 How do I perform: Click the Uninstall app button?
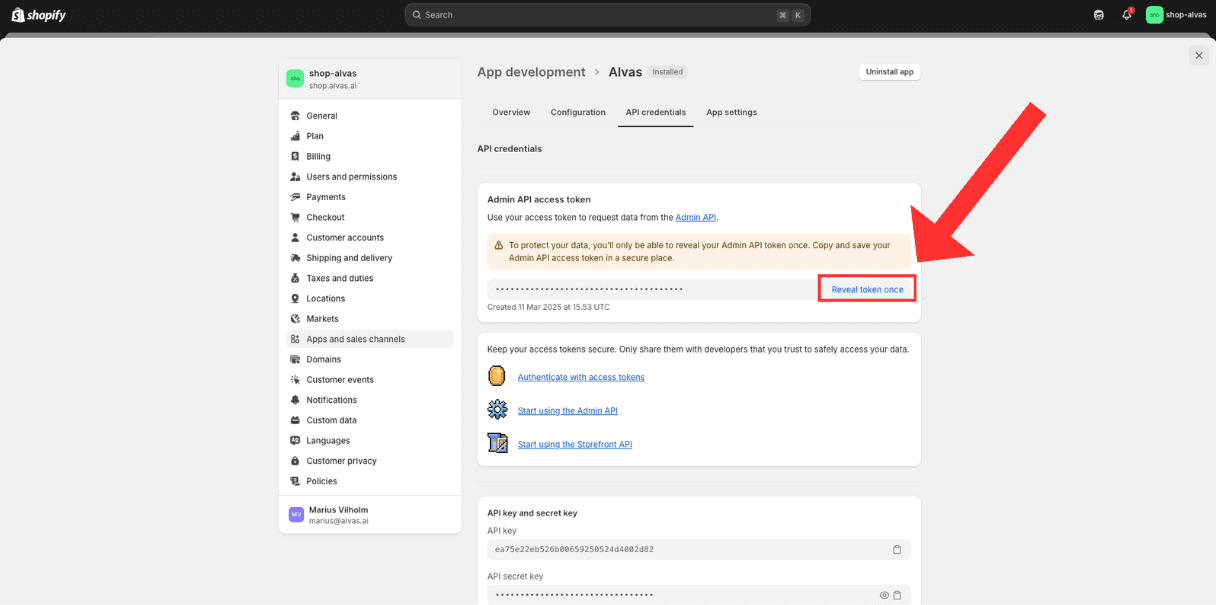click(x=889, y=72)
